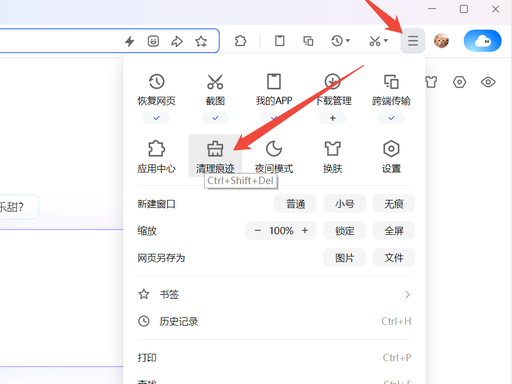Click the lightning bolt speed mode icon
This screenshot has width=512, height=384.
pyautogui.click(x=129, y=41)
